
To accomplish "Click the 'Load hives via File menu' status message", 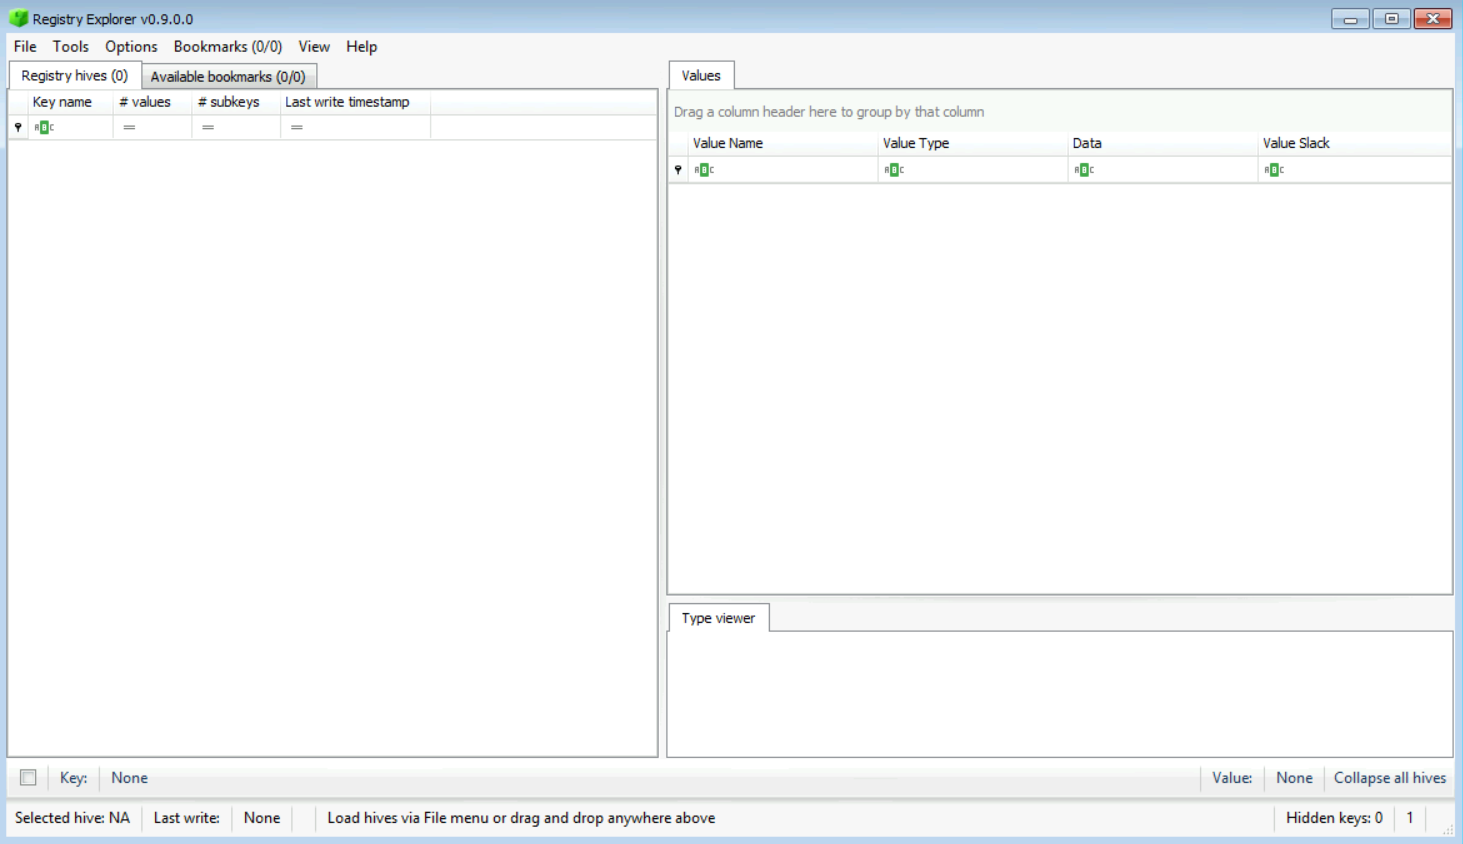I will 521,818.
